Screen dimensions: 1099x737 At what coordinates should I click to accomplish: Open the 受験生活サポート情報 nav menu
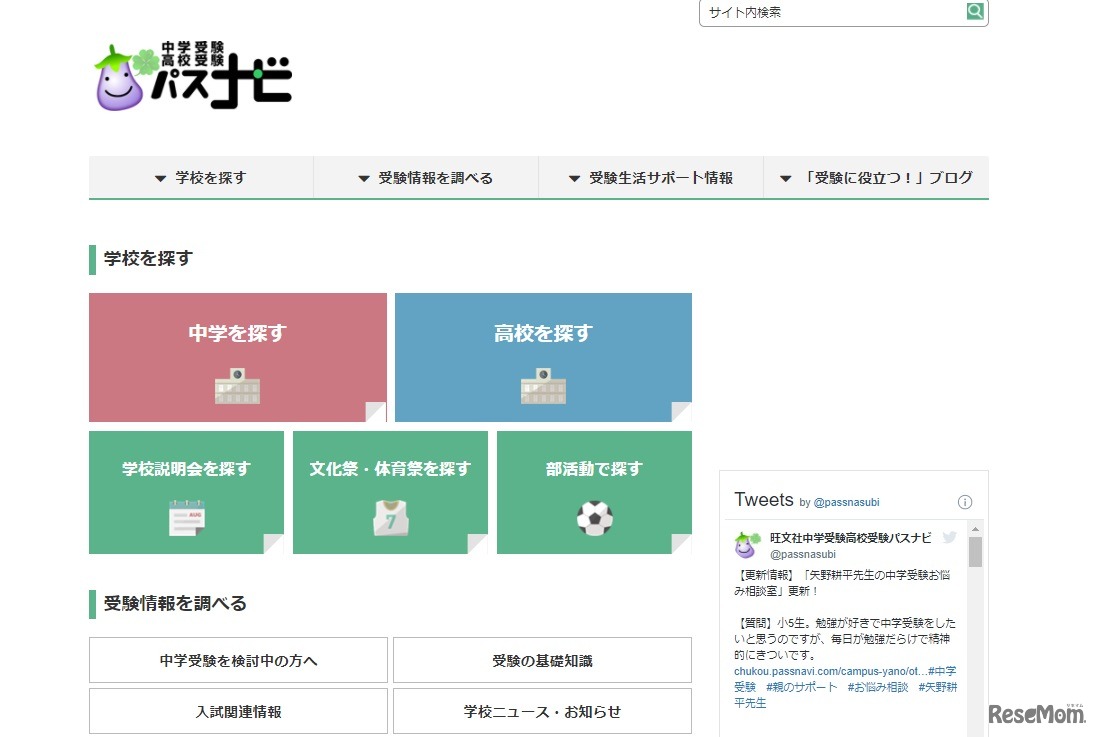651,178
